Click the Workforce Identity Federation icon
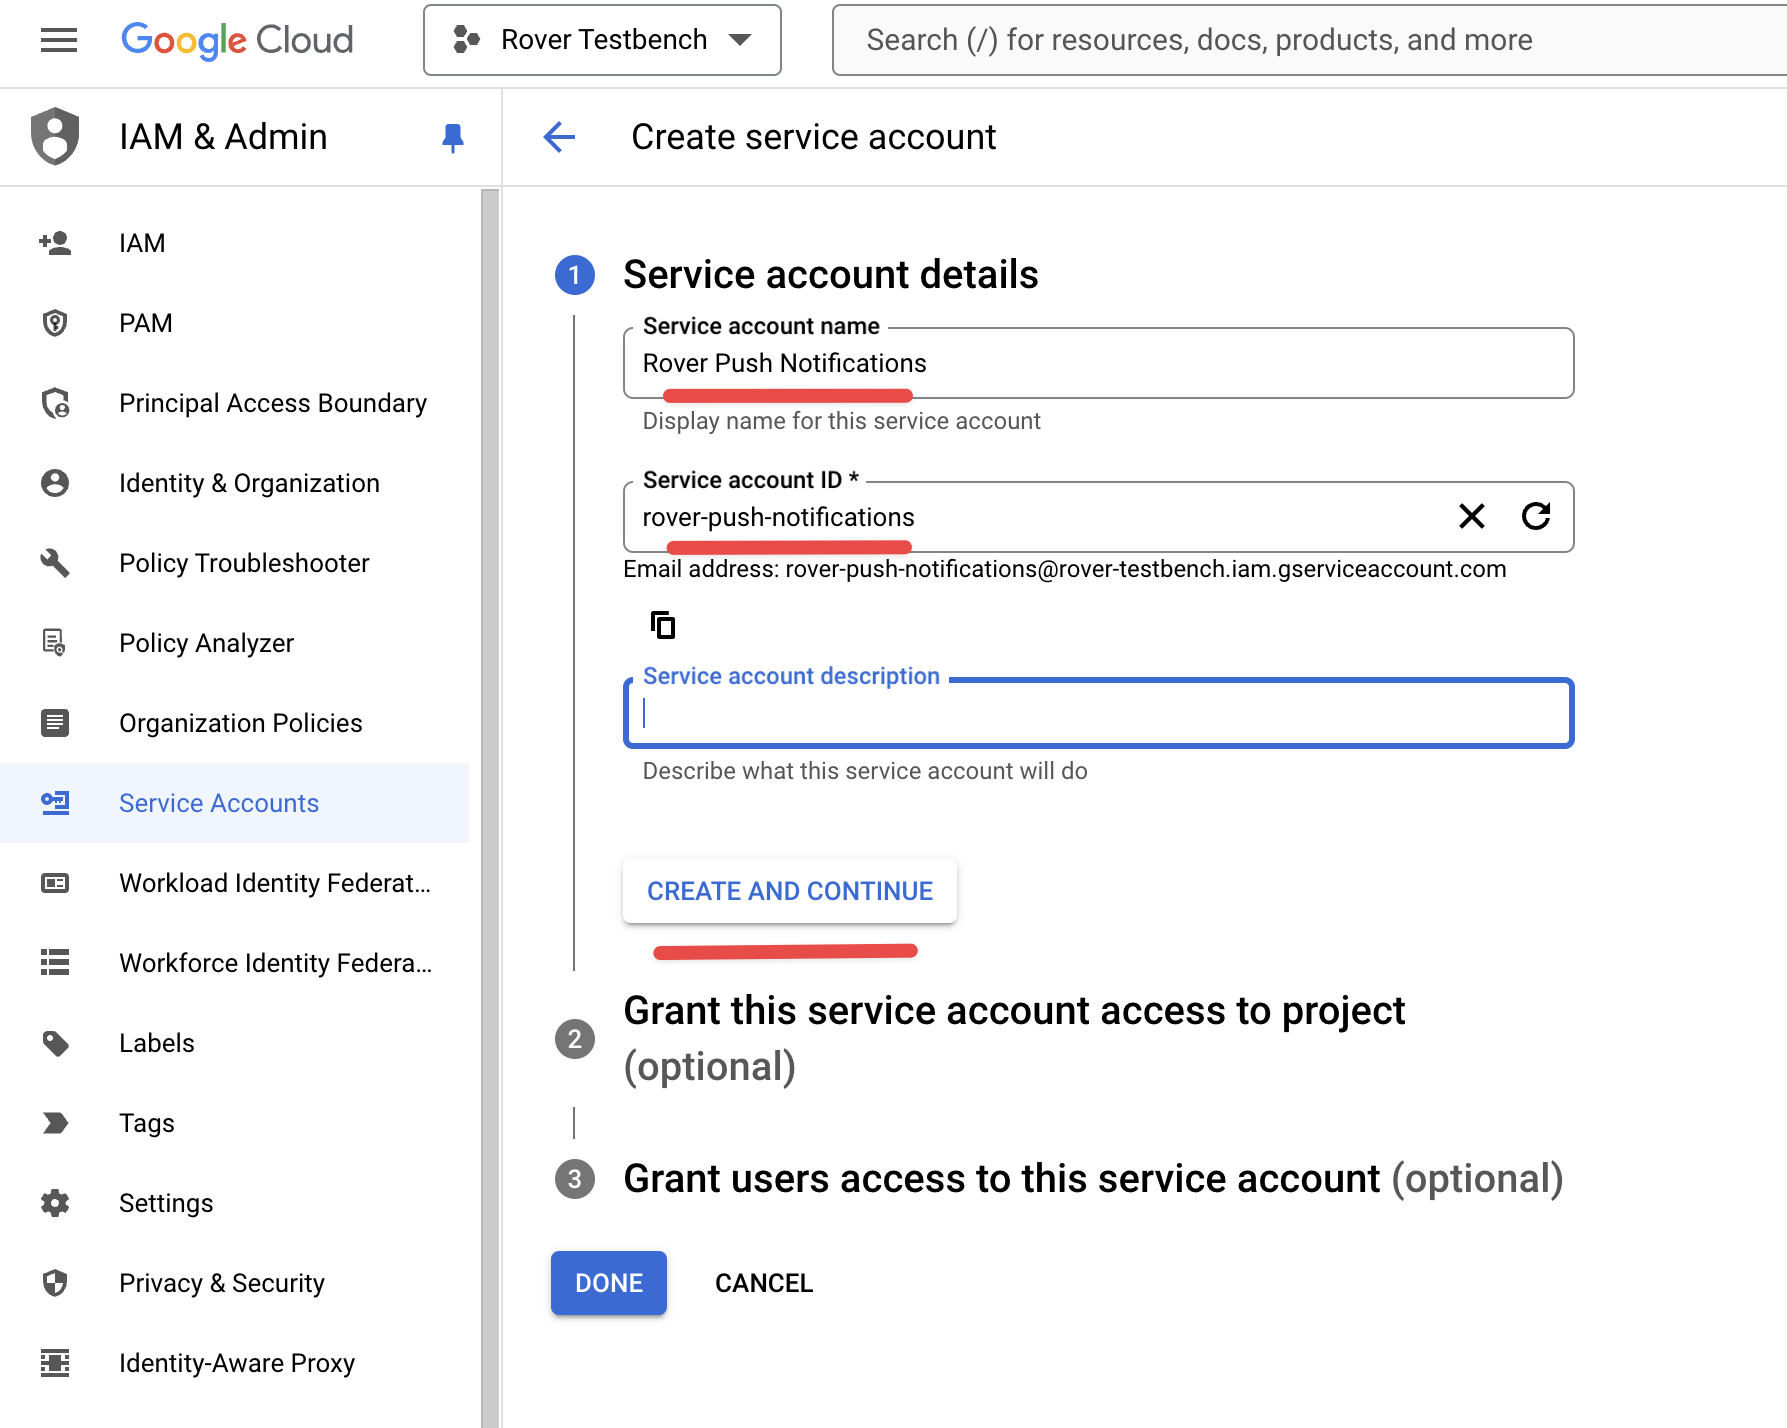The image size is (1787, 1428). coord(55,963)
